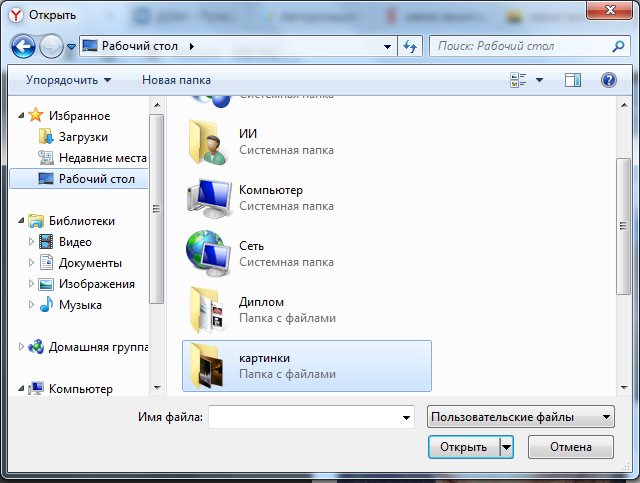Select the Сеть globe icon
Image resolution: width=640 pixels, height=483 pixels.
click(x=209, y=254)
